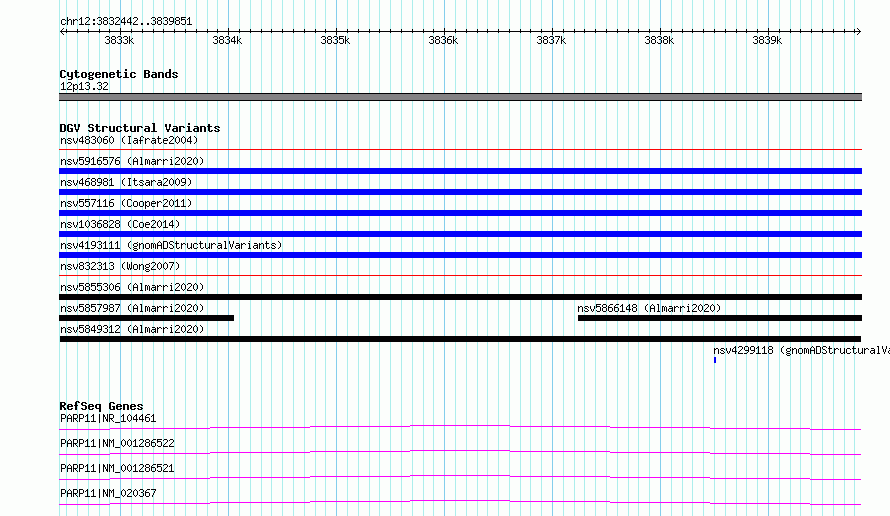Select nsv5866148 (Almarri2020) label

(649, 308)
